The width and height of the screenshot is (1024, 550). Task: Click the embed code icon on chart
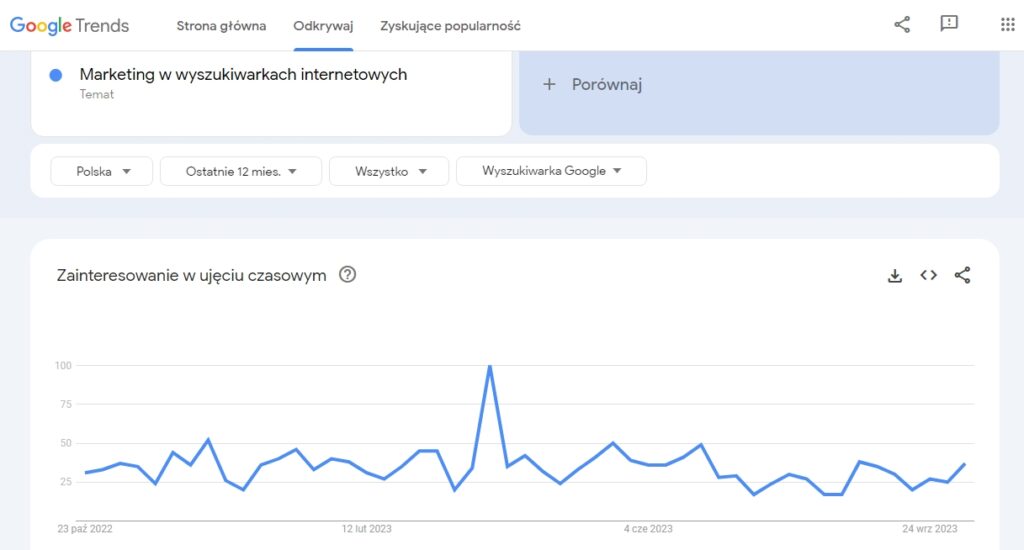coord(929,275)
